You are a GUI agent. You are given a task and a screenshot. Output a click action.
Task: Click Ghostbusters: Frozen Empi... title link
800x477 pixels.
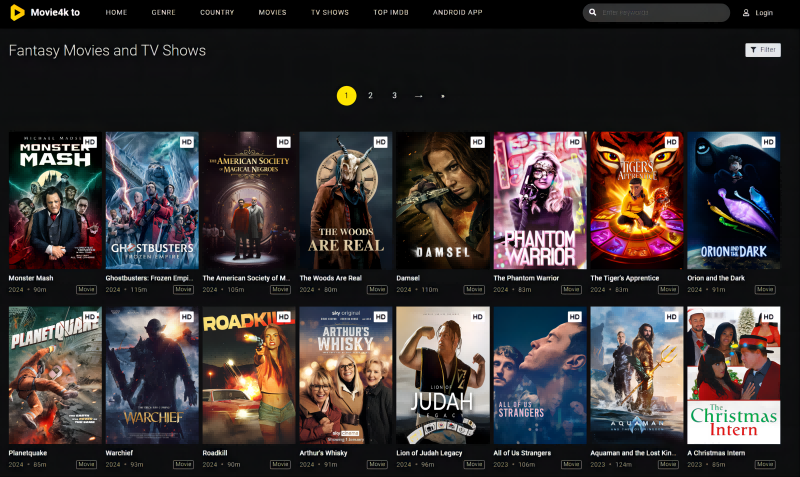tap(149, 278)
